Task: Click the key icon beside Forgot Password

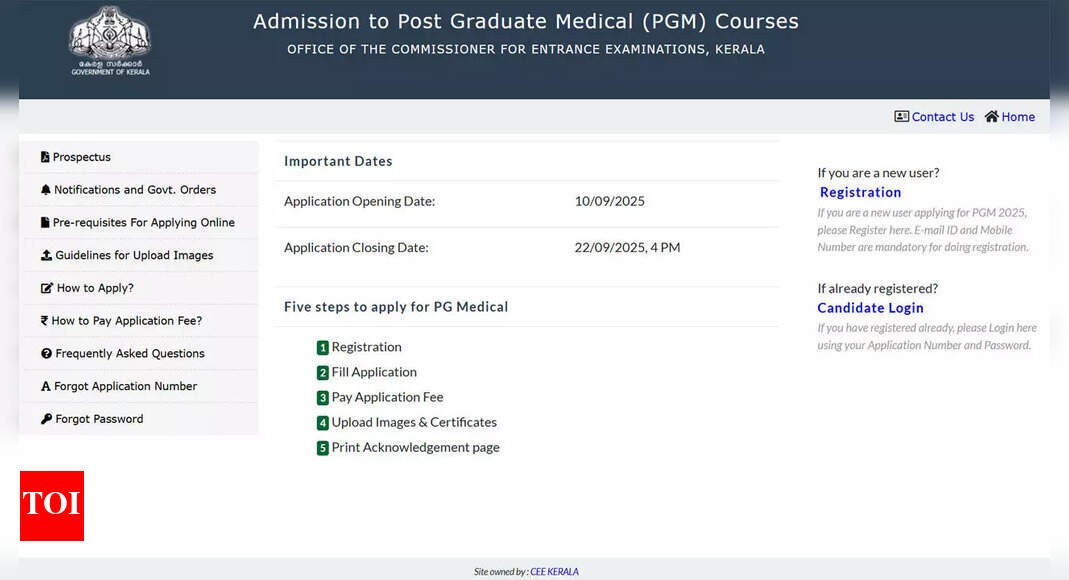Action: click(x=46, y=418)
